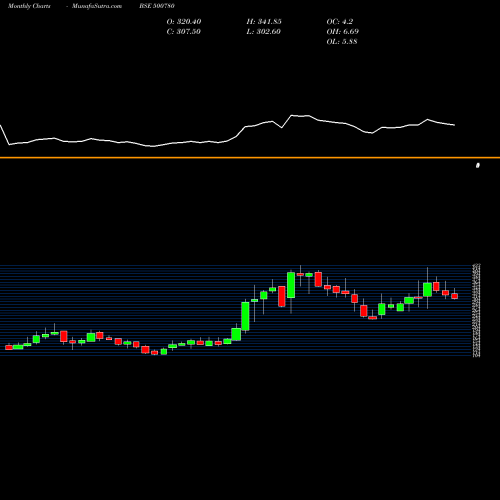This screenshot has width=500, height=500.
Task: Click the 'OC: 4.2' value
Action: [340, 22]
